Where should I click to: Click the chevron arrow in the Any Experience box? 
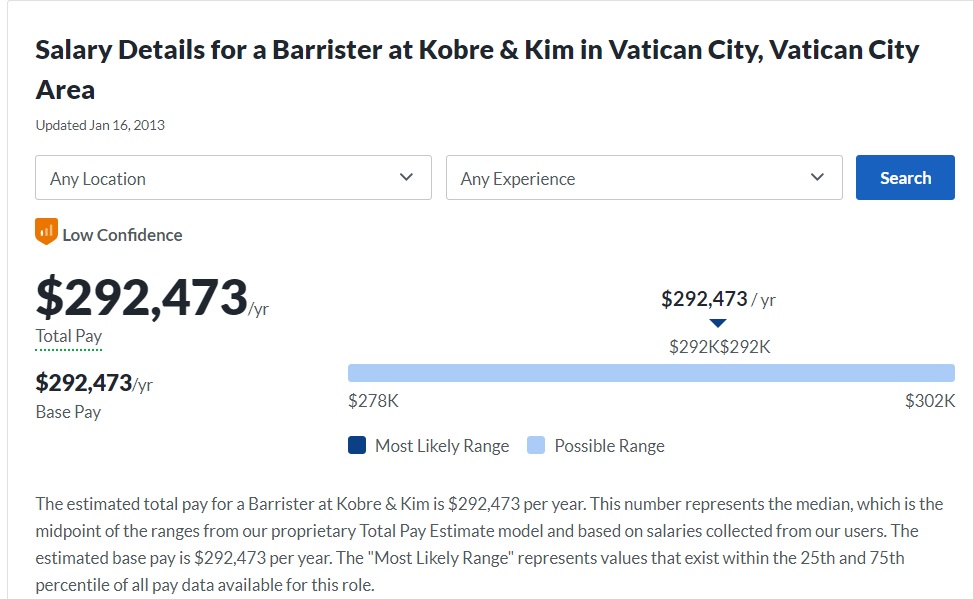pos(817,177)
